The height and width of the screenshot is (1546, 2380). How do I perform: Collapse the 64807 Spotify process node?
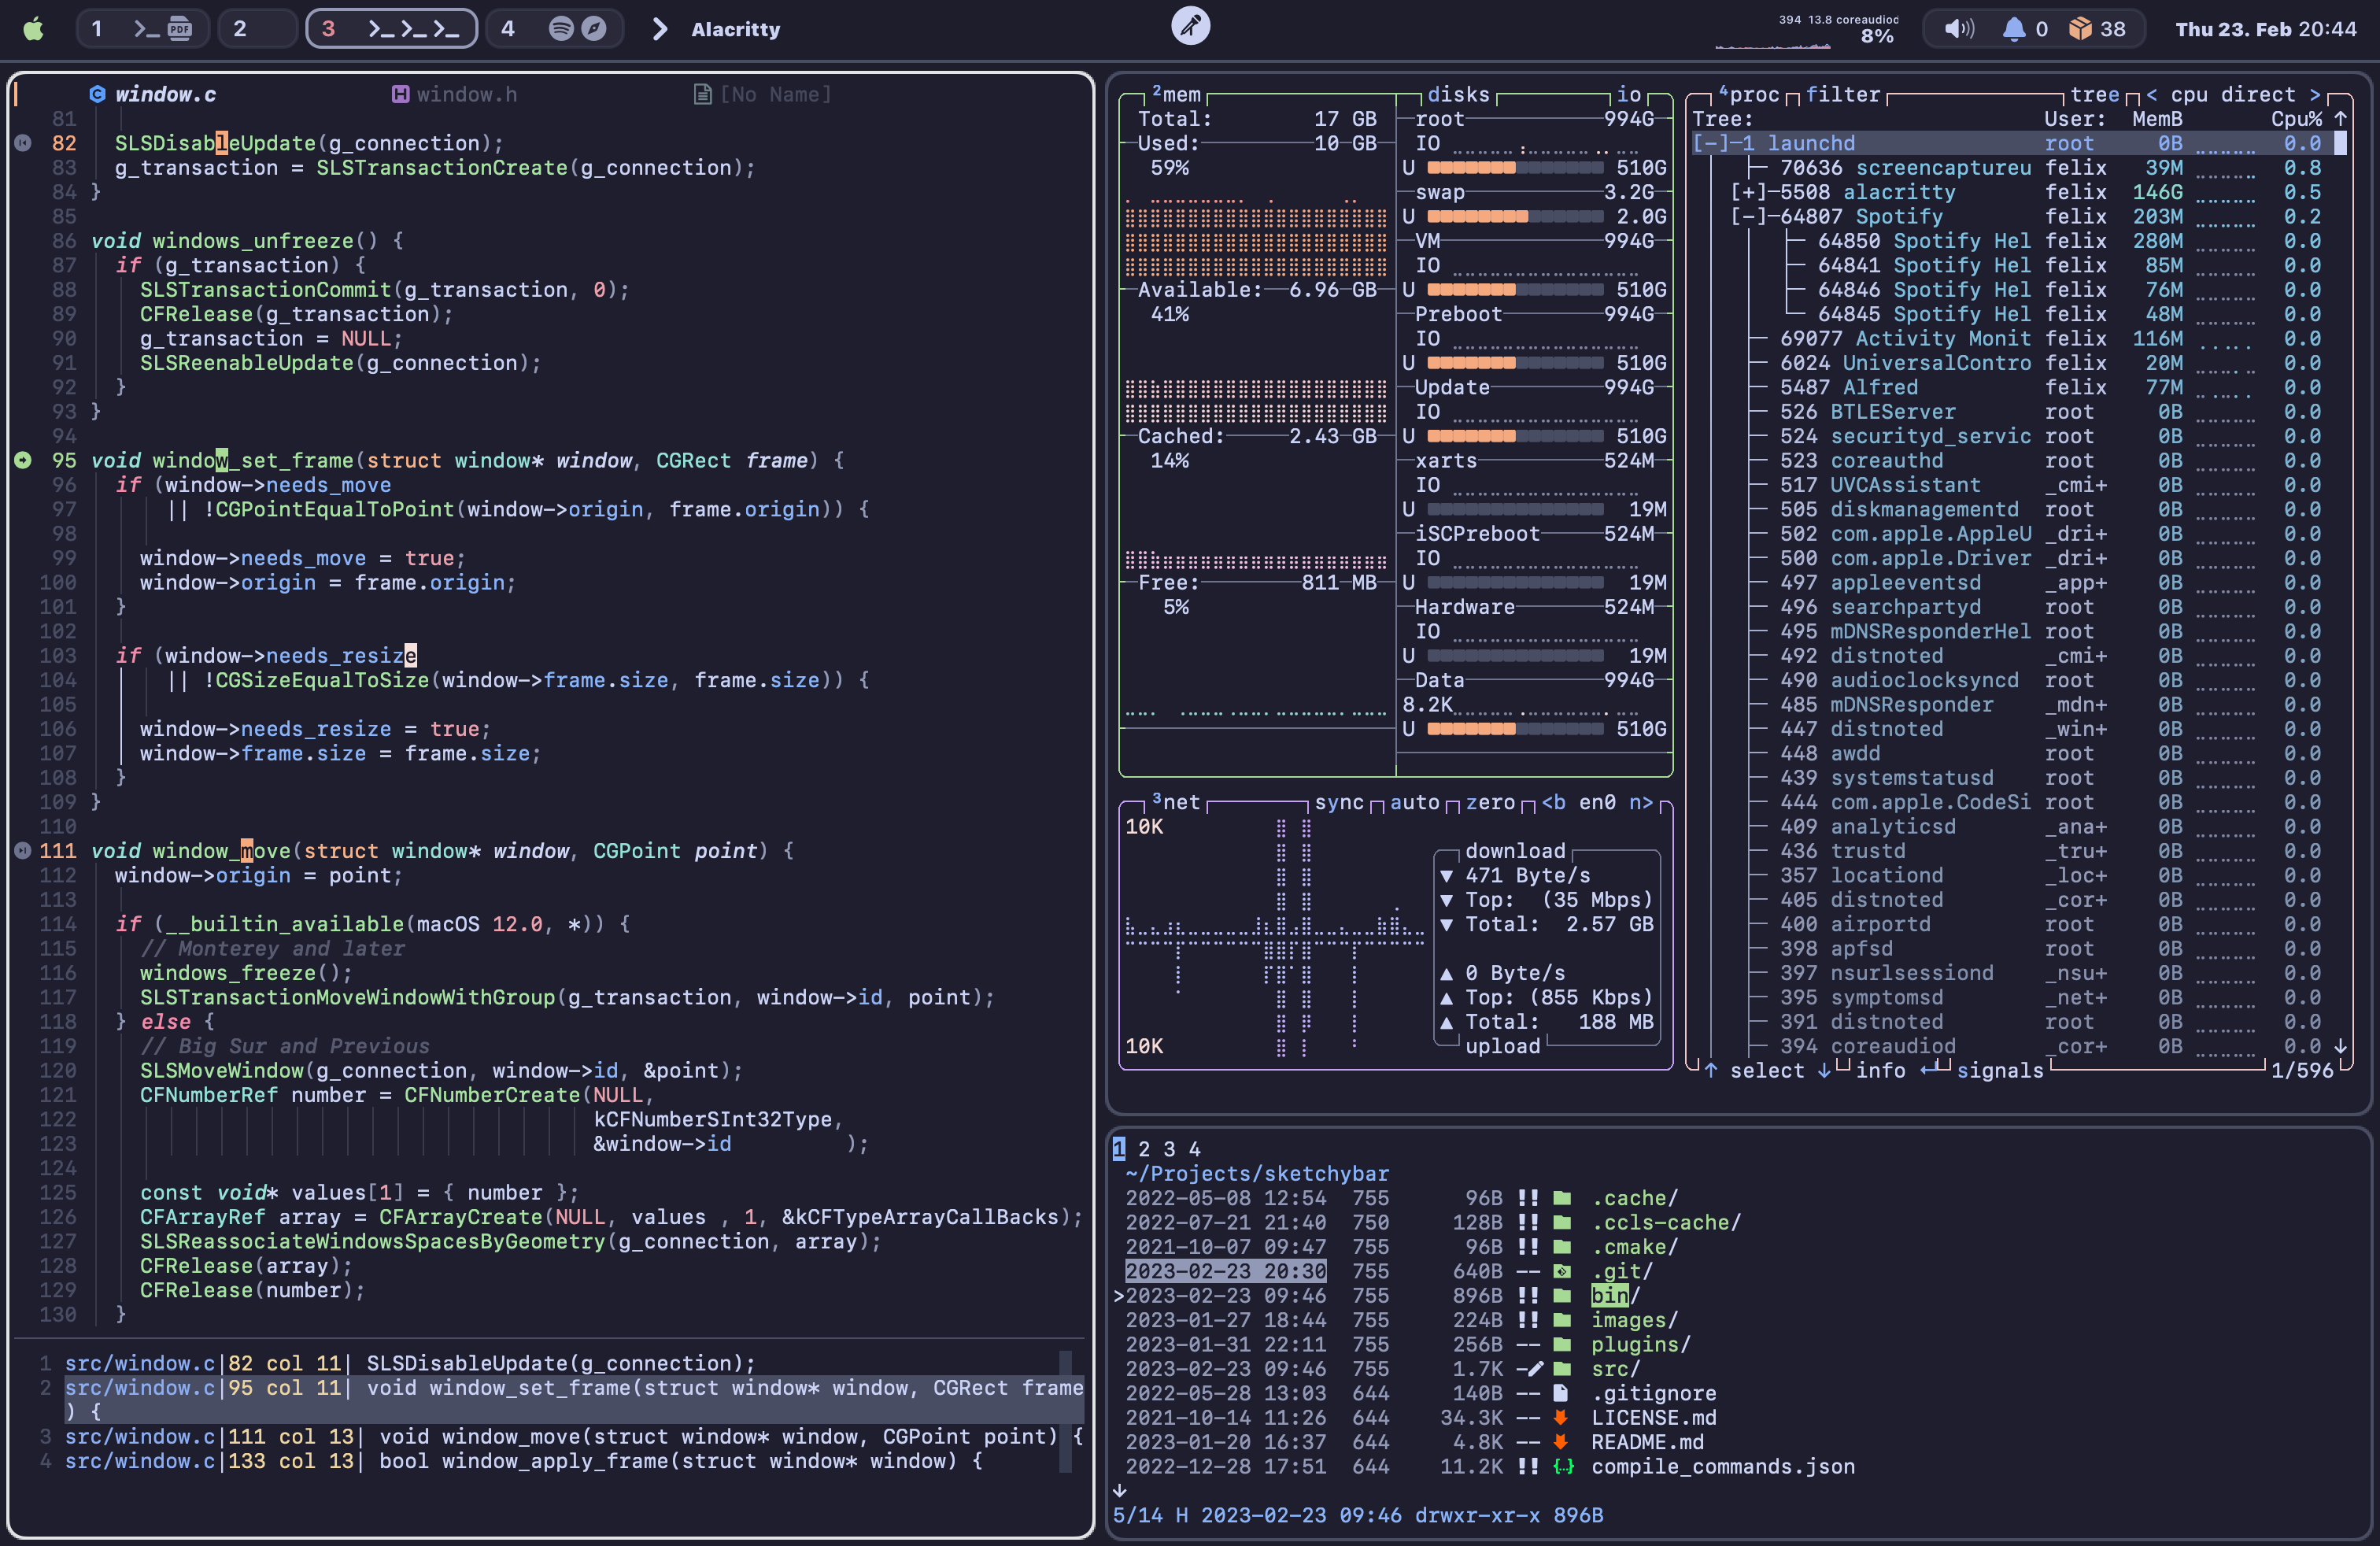(1749, 216)
